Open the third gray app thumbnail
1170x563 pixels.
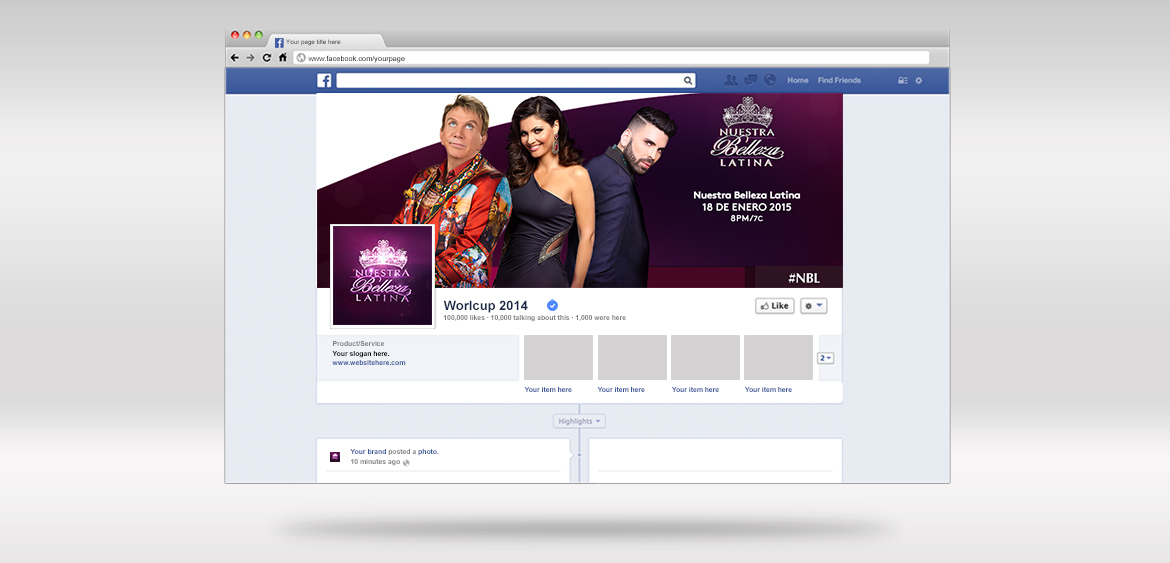pyautogui.click(x=705, y=357)
